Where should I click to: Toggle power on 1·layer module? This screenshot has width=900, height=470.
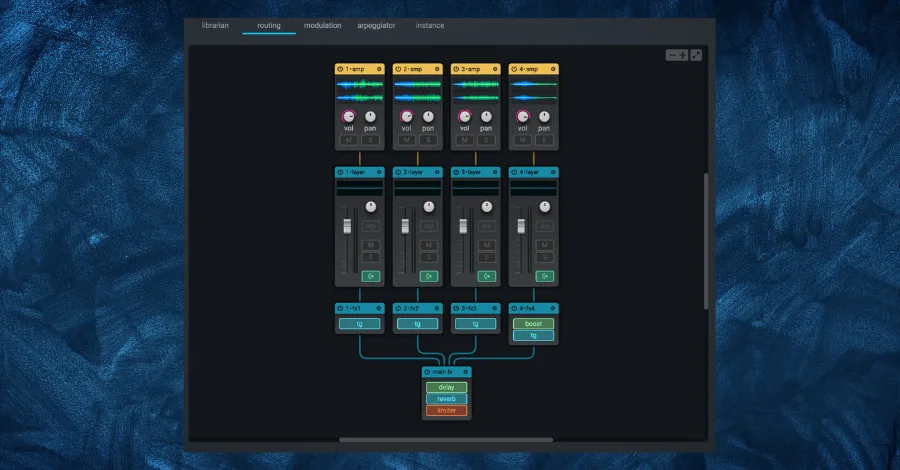[340, 172]
